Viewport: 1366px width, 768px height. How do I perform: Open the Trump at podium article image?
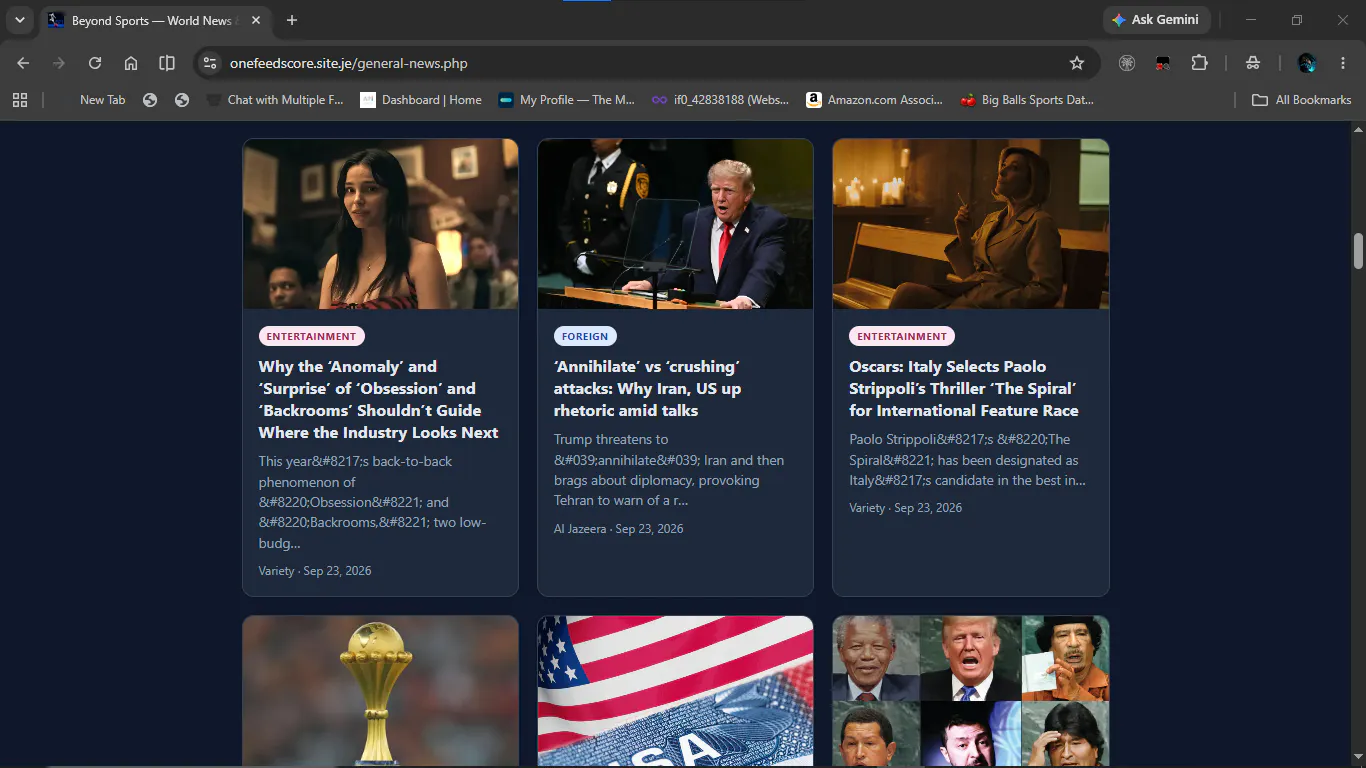click(x=675, y=224)
